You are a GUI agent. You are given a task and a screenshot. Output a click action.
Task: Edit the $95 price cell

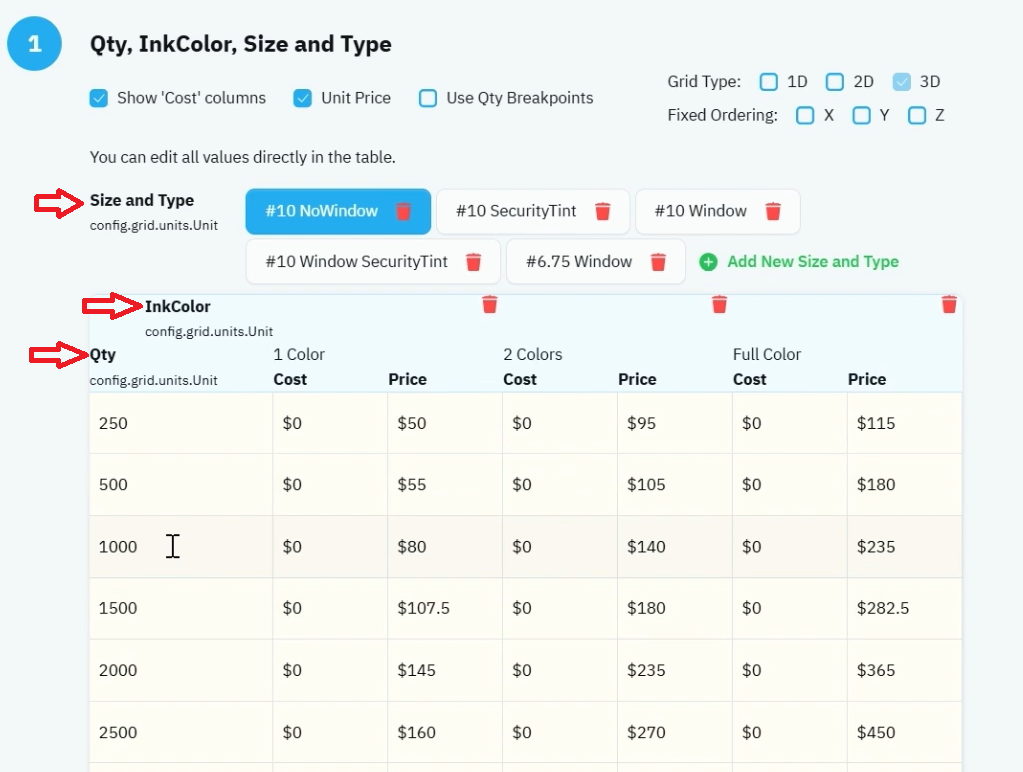pos(675,424)
